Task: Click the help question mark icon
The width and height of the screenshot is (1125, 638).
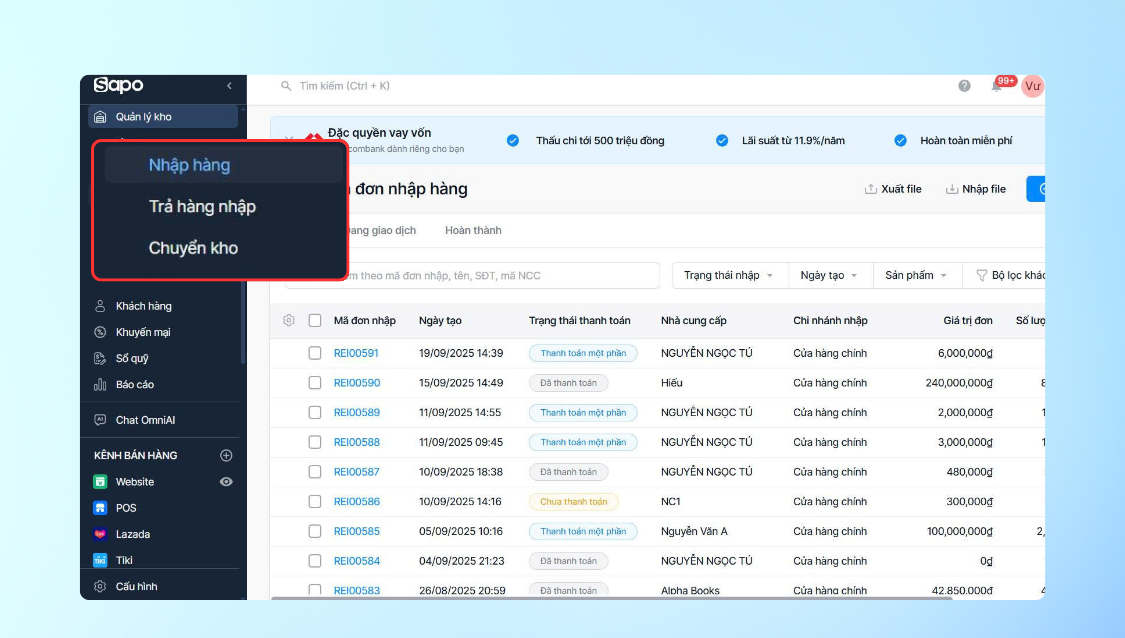Action: coord(964,86)
